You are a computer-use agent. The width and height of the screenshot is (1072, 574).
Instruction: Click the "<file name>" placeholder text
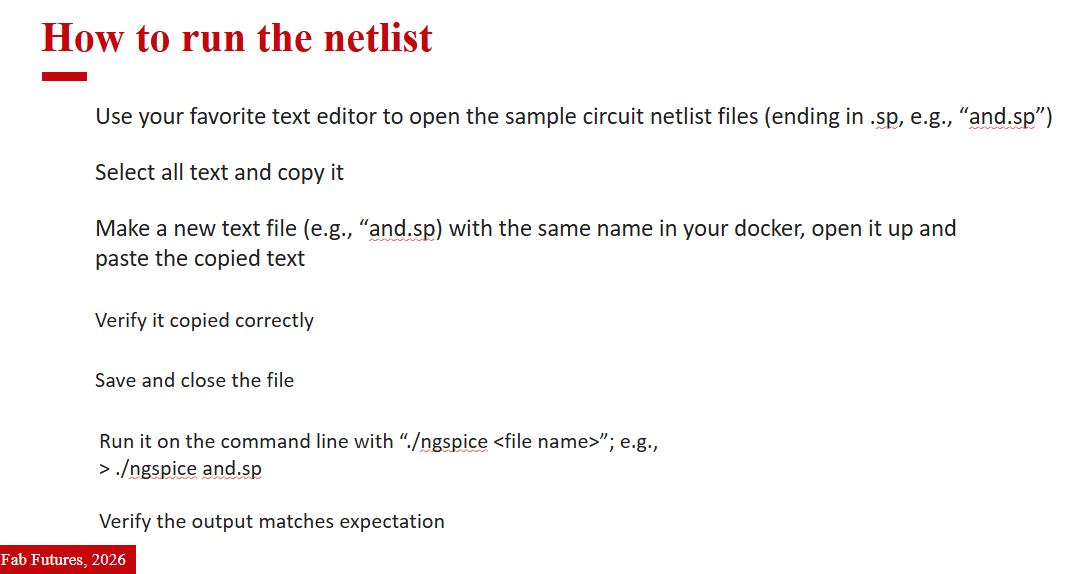[544, 441]
